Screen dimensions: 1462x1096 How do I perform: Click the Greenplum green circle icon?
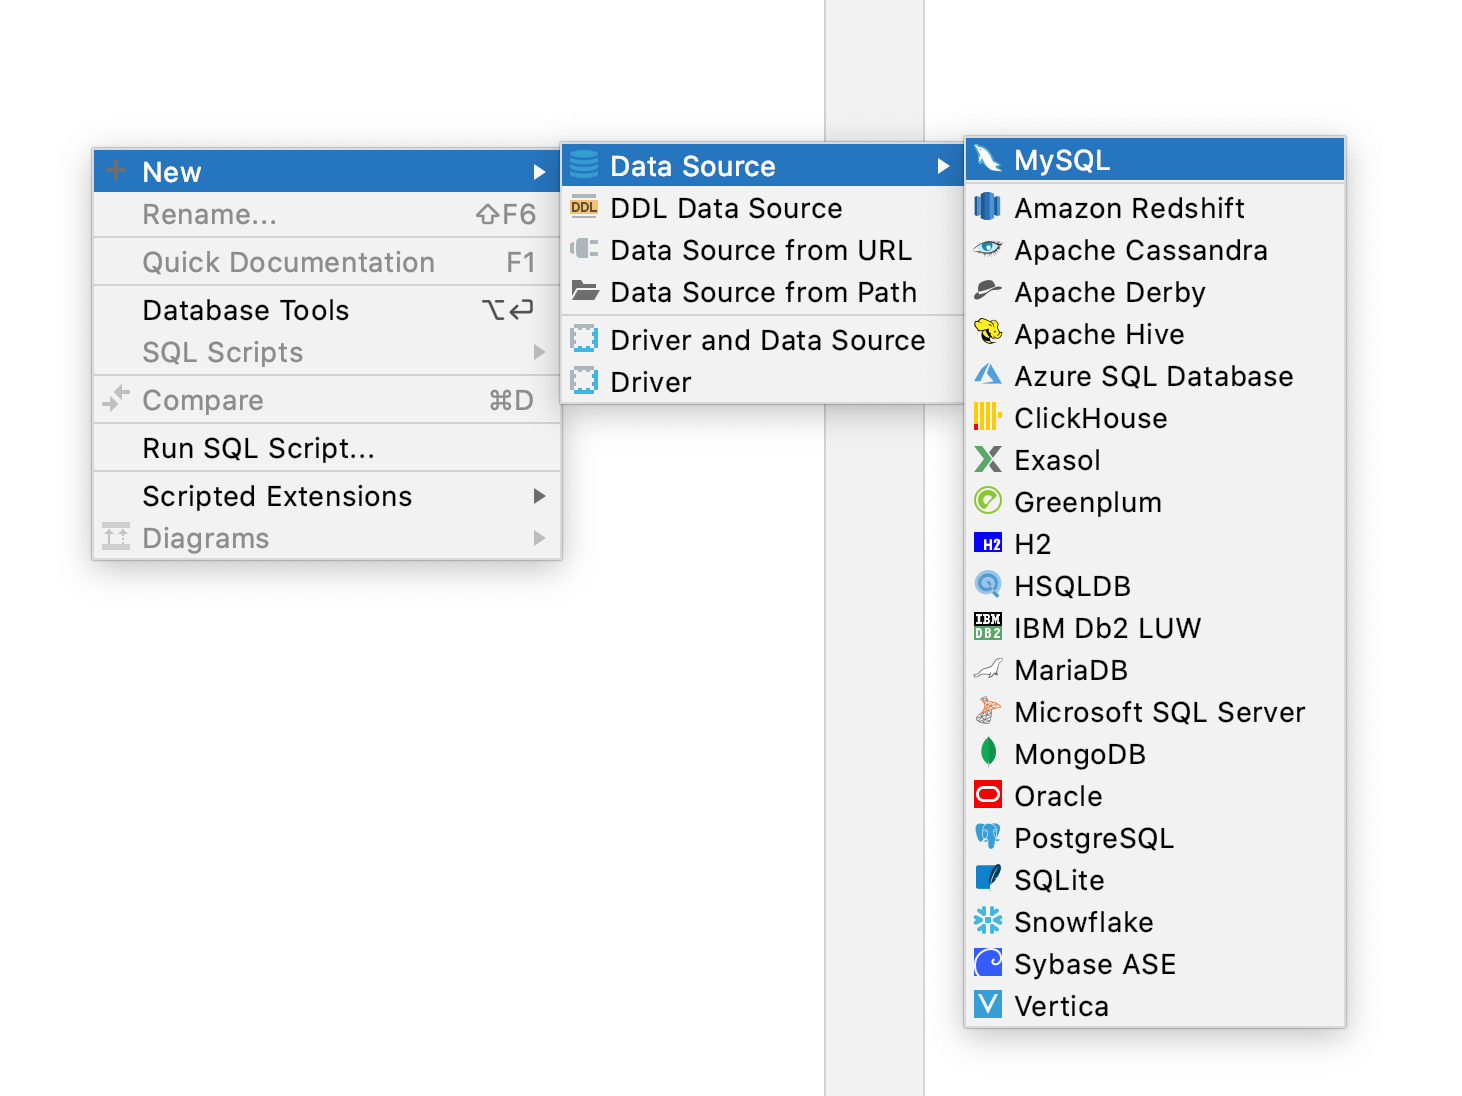(988, 501)
